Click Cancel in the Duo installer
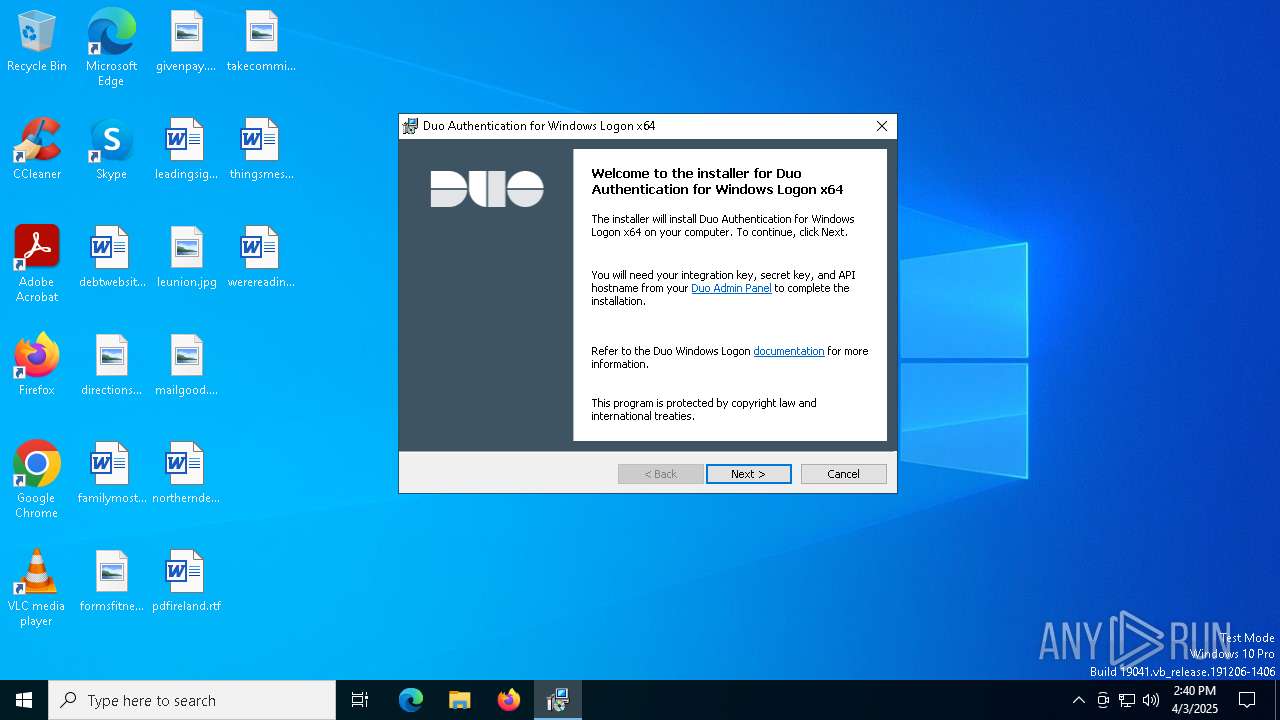The width and height of the screenshot is (1280, 720). [x=843, y=474]
